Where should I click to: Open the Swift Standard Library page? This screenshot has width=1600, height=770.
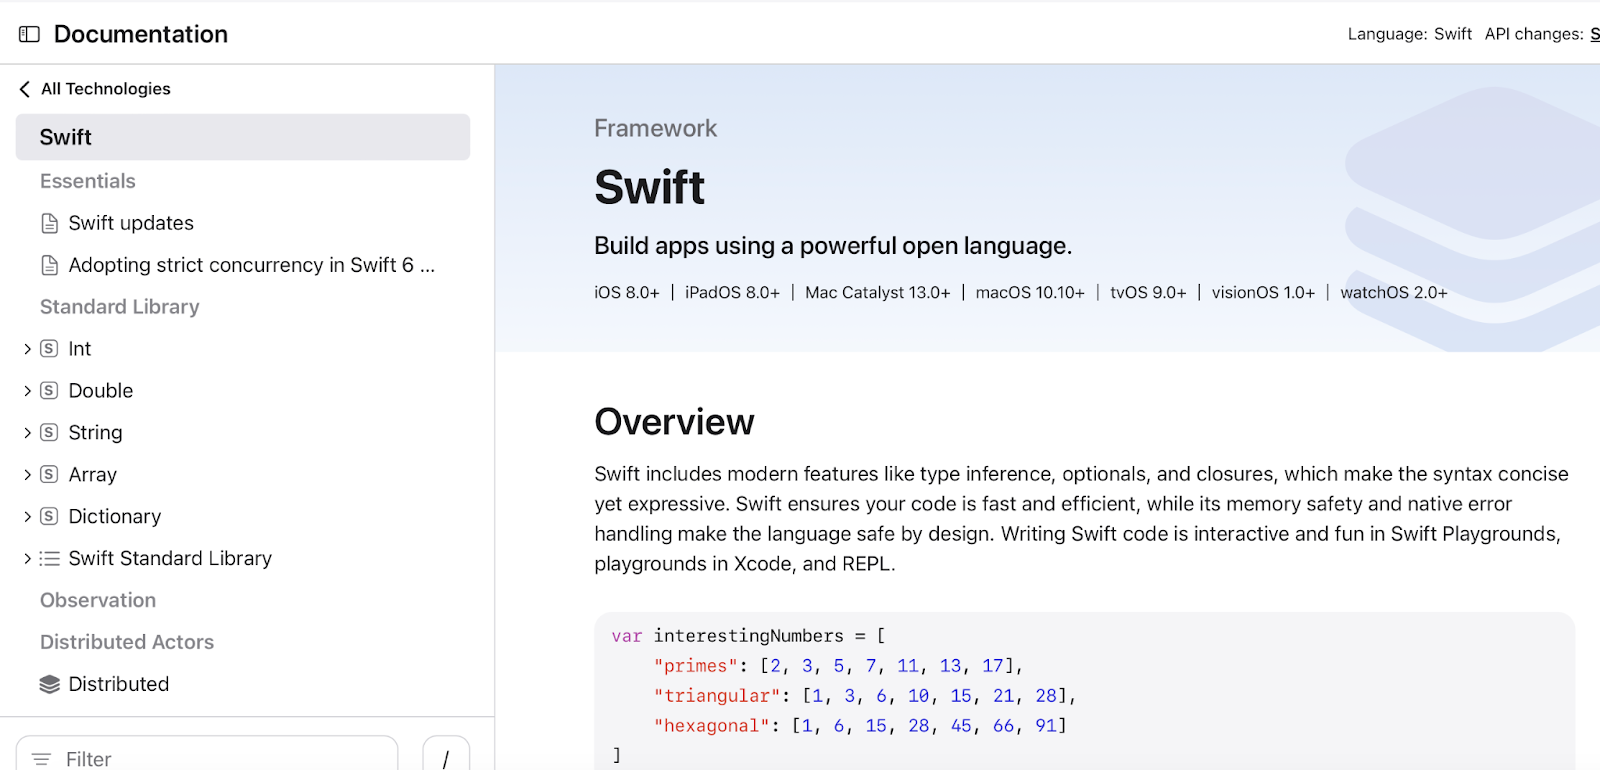coord(170,559)
